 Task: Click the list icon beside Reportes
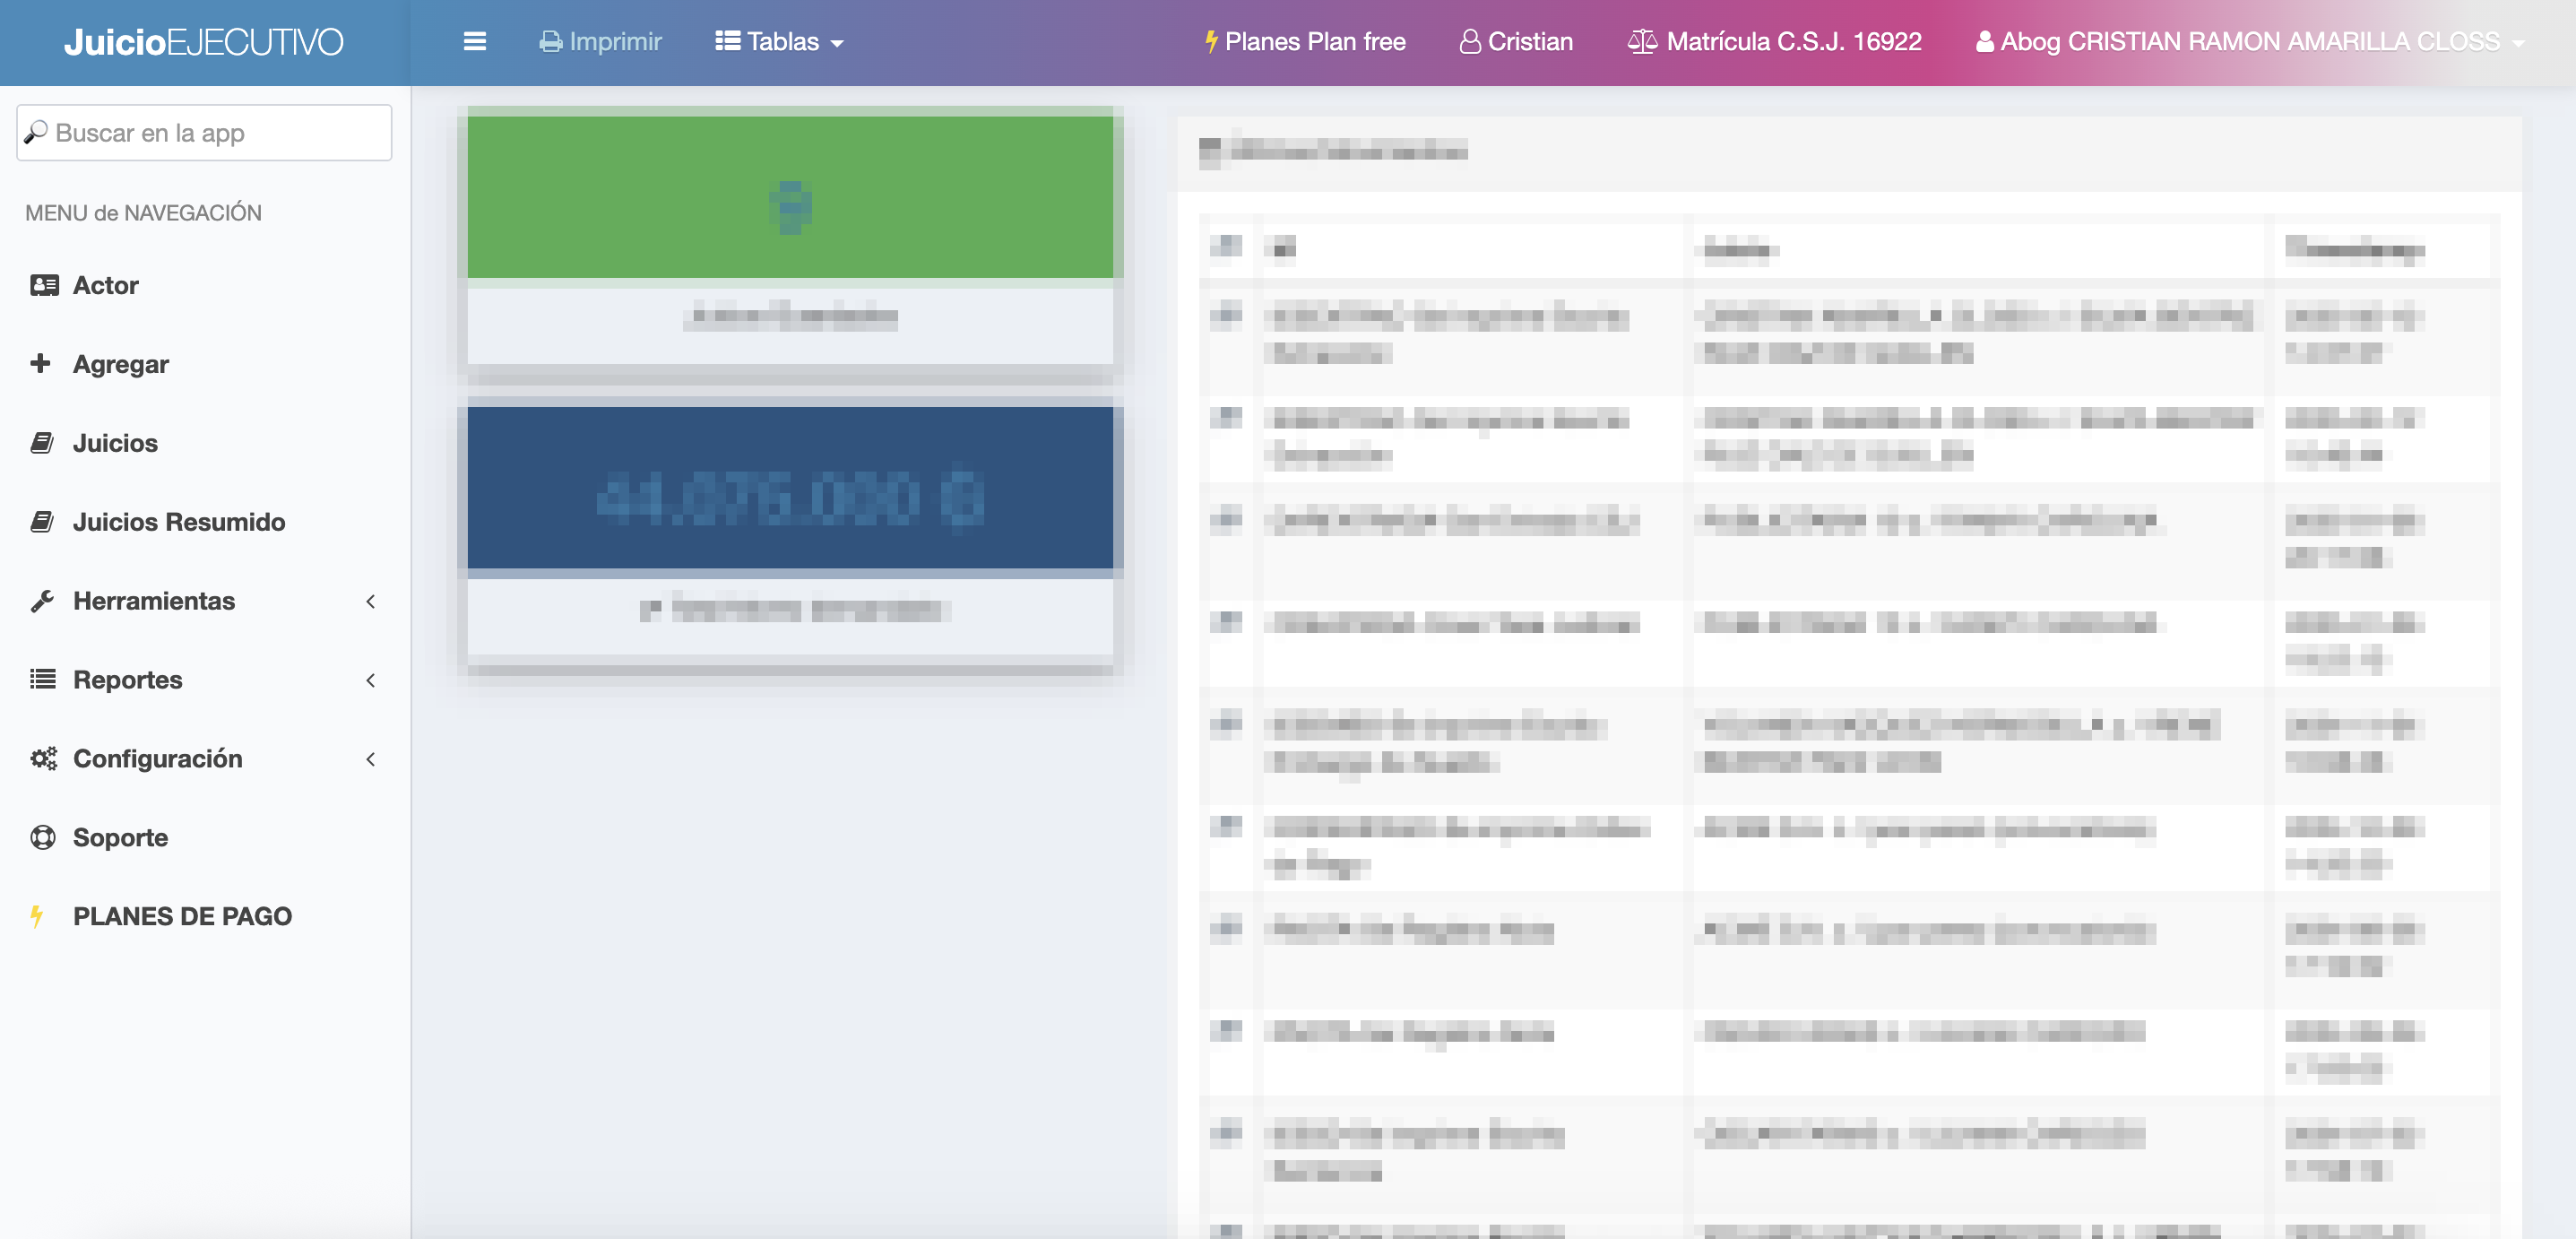click(x=42, y=679)
